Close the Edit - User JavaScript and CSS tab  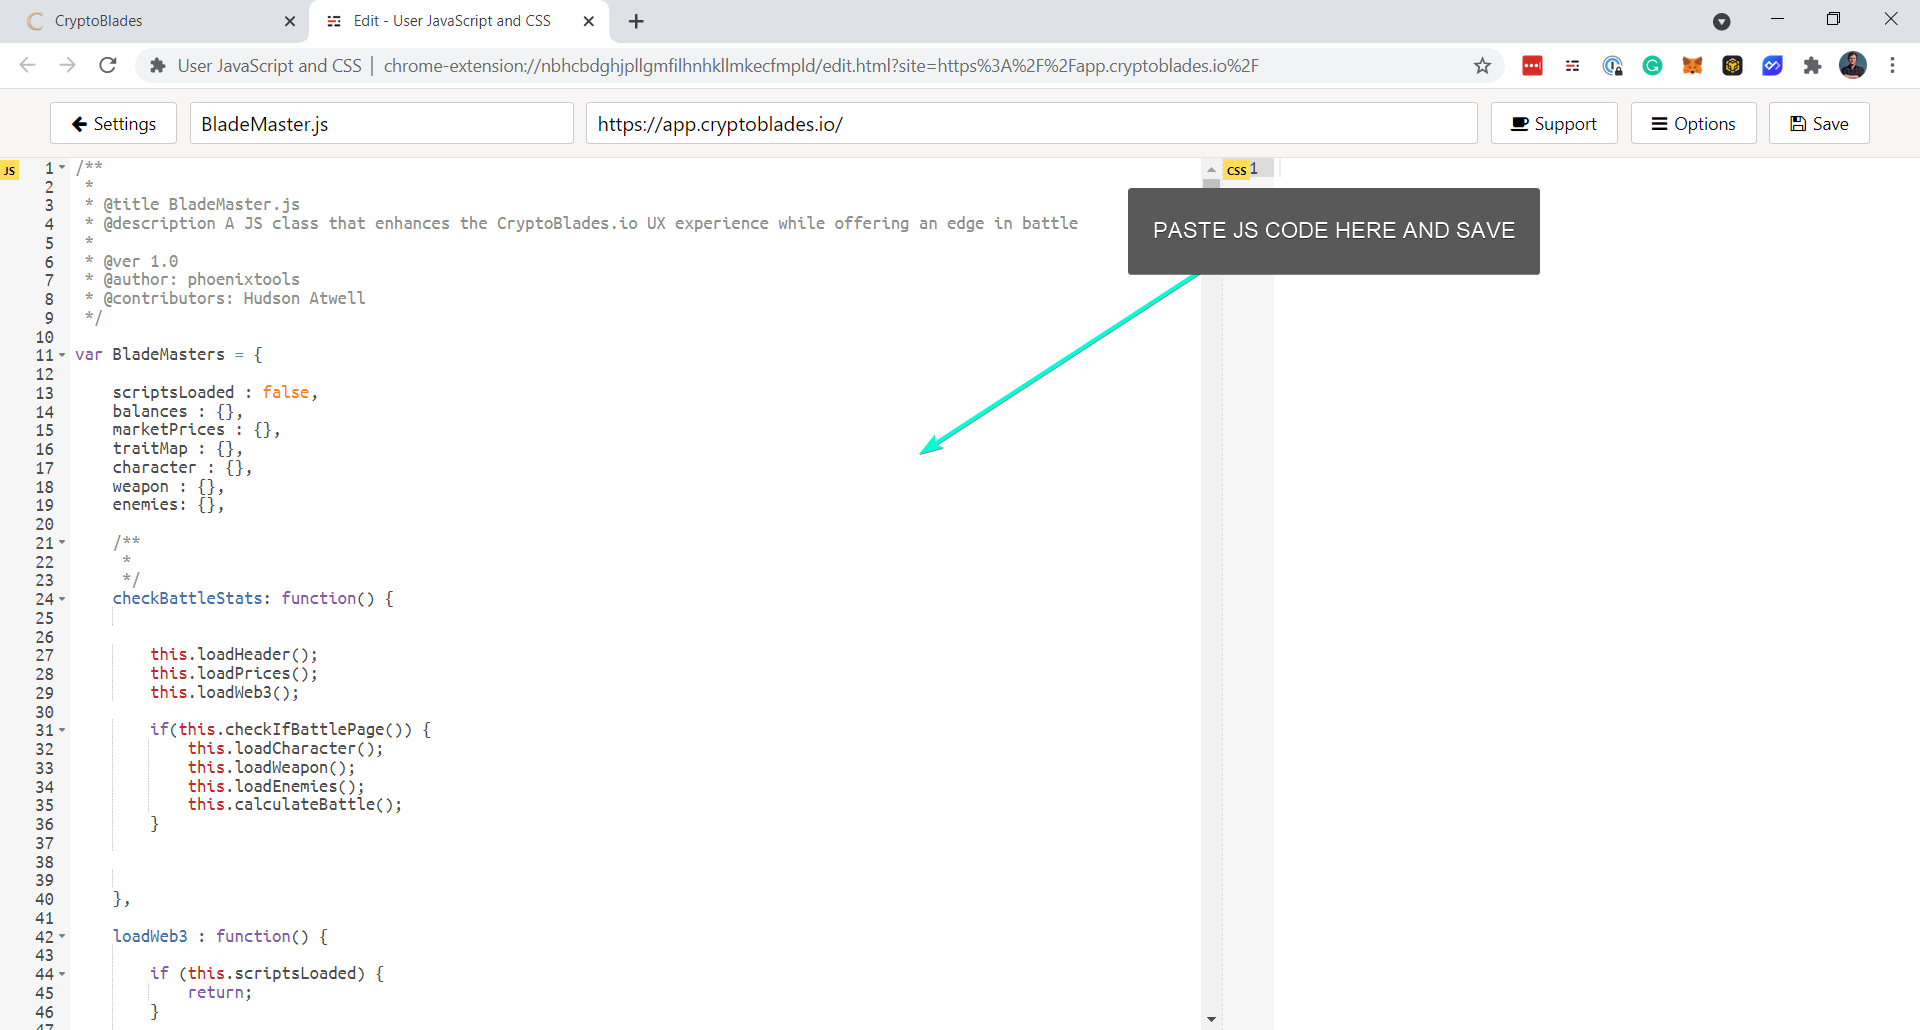pos(588,21)
